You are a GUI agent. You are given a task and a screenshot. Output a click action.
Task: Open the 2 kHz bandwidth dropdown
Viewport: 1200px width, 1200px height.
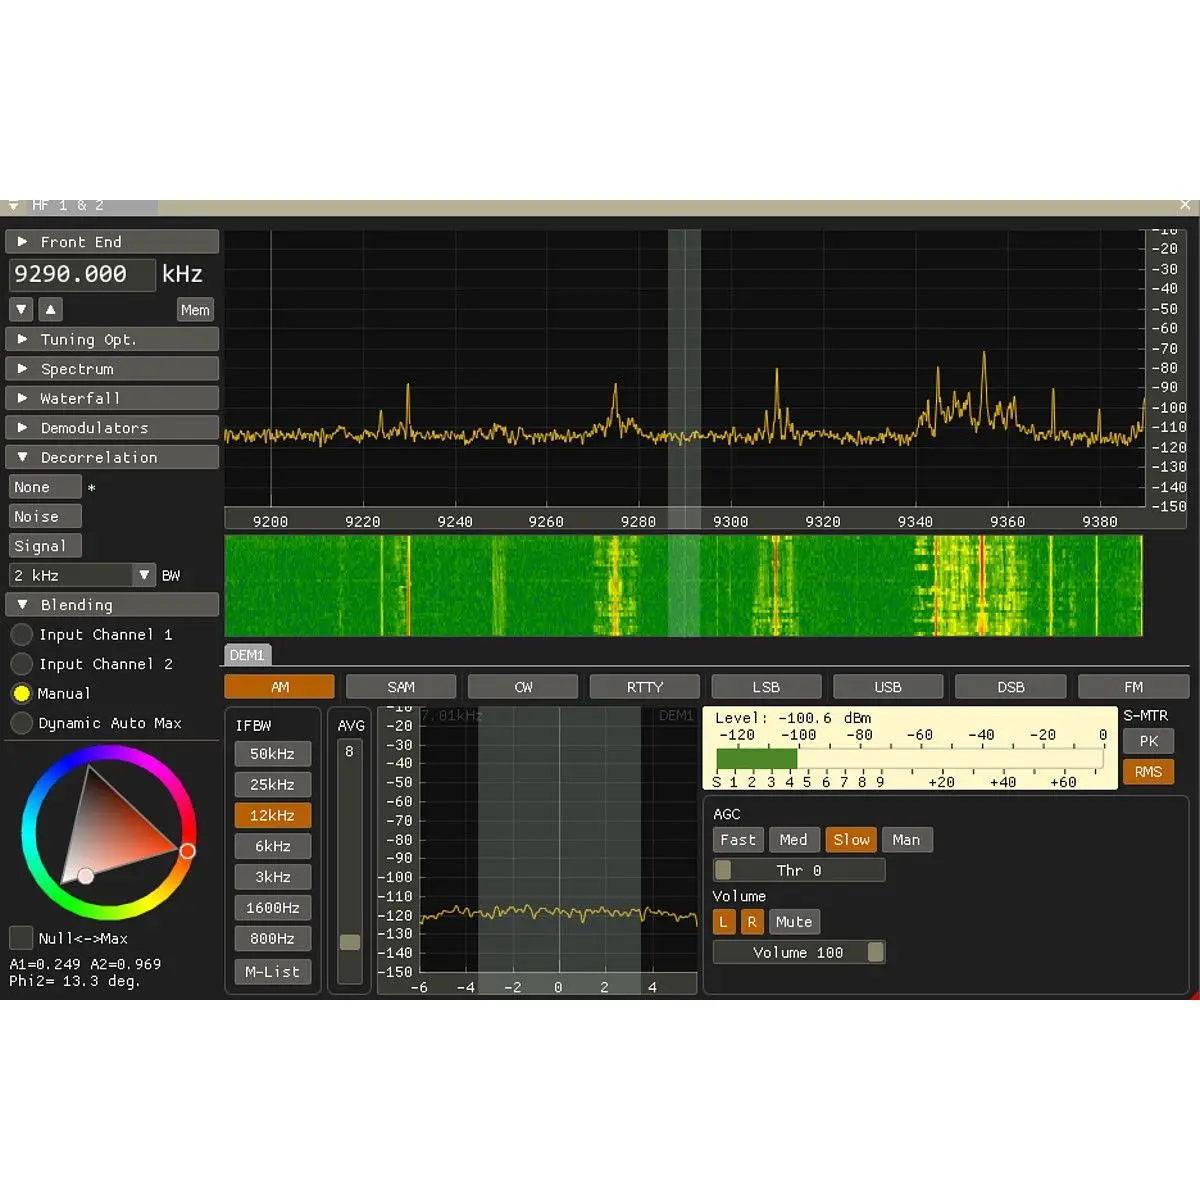point(144,575)
